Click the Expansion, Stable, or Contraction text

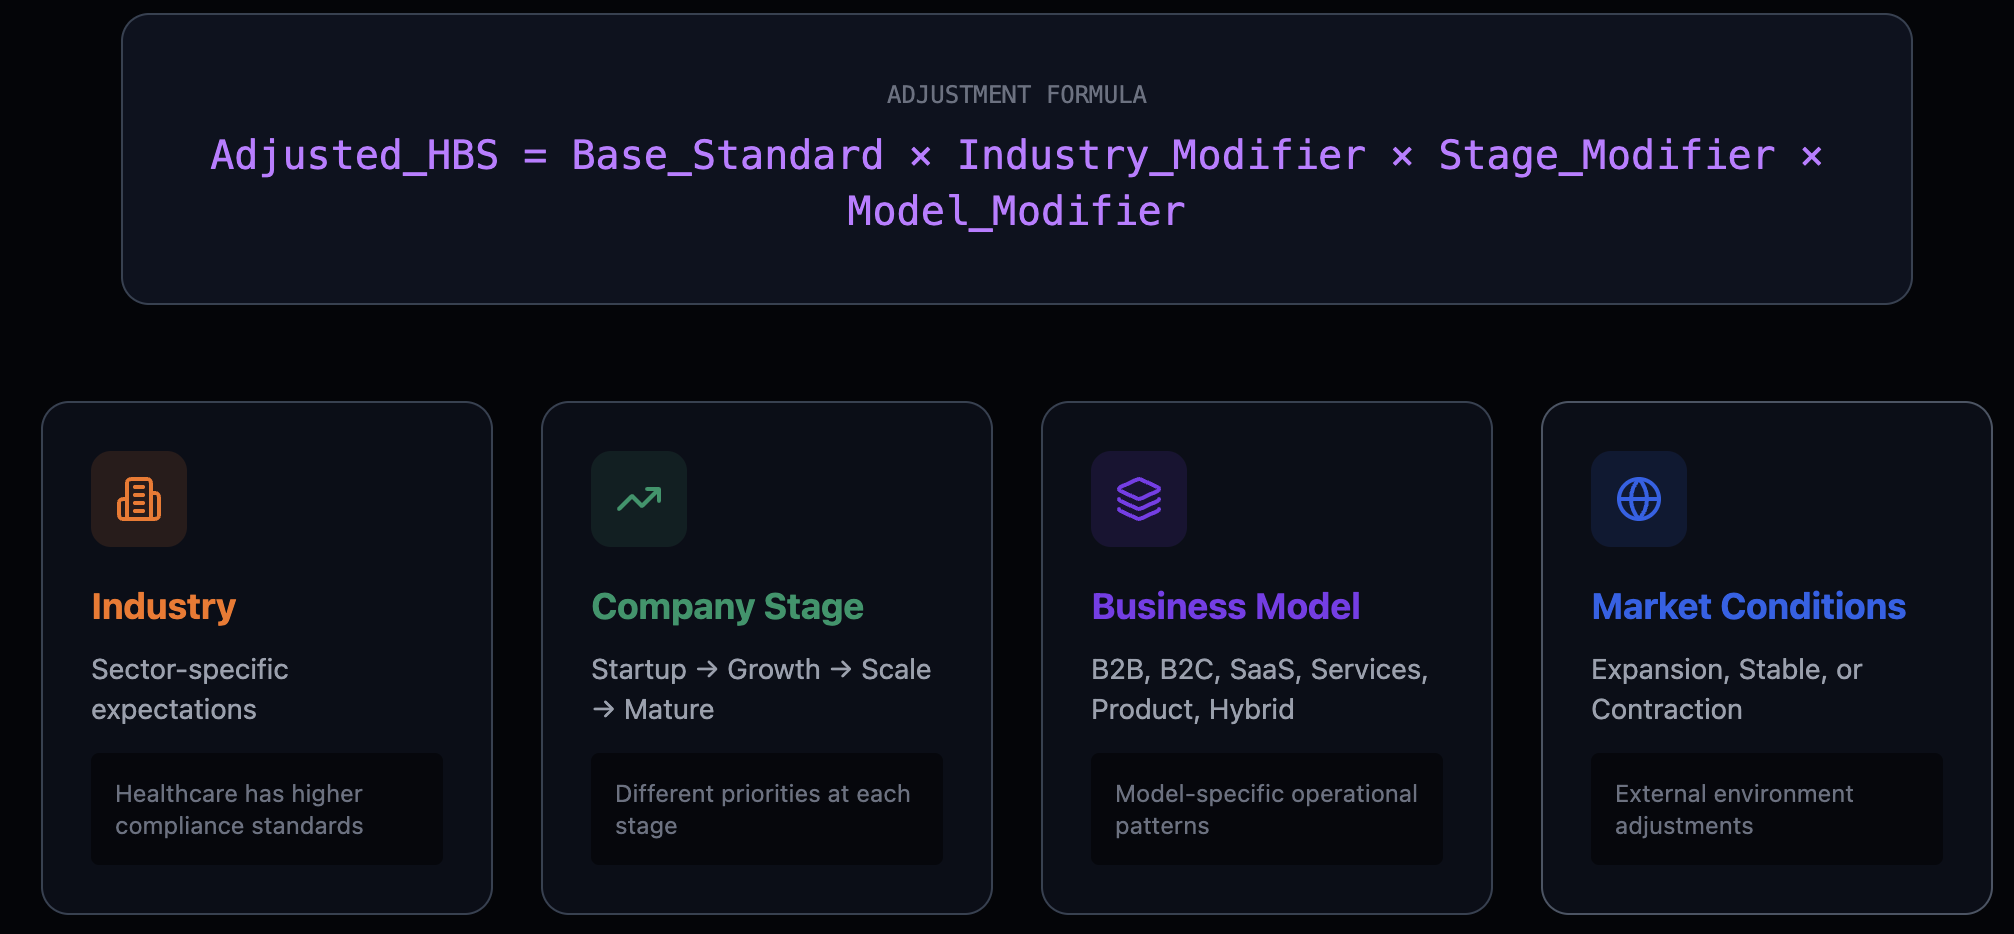point(1726,689)
